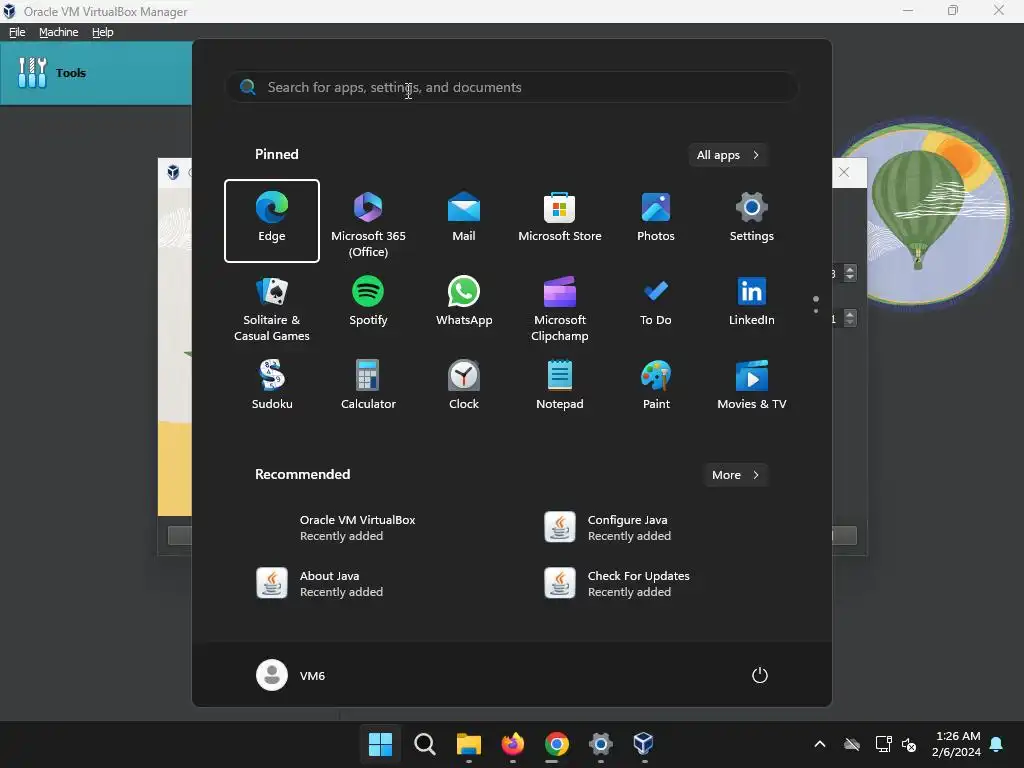Open Settings from the taskbar
This screenshot has width=1024, height=768.
[600, 744]
